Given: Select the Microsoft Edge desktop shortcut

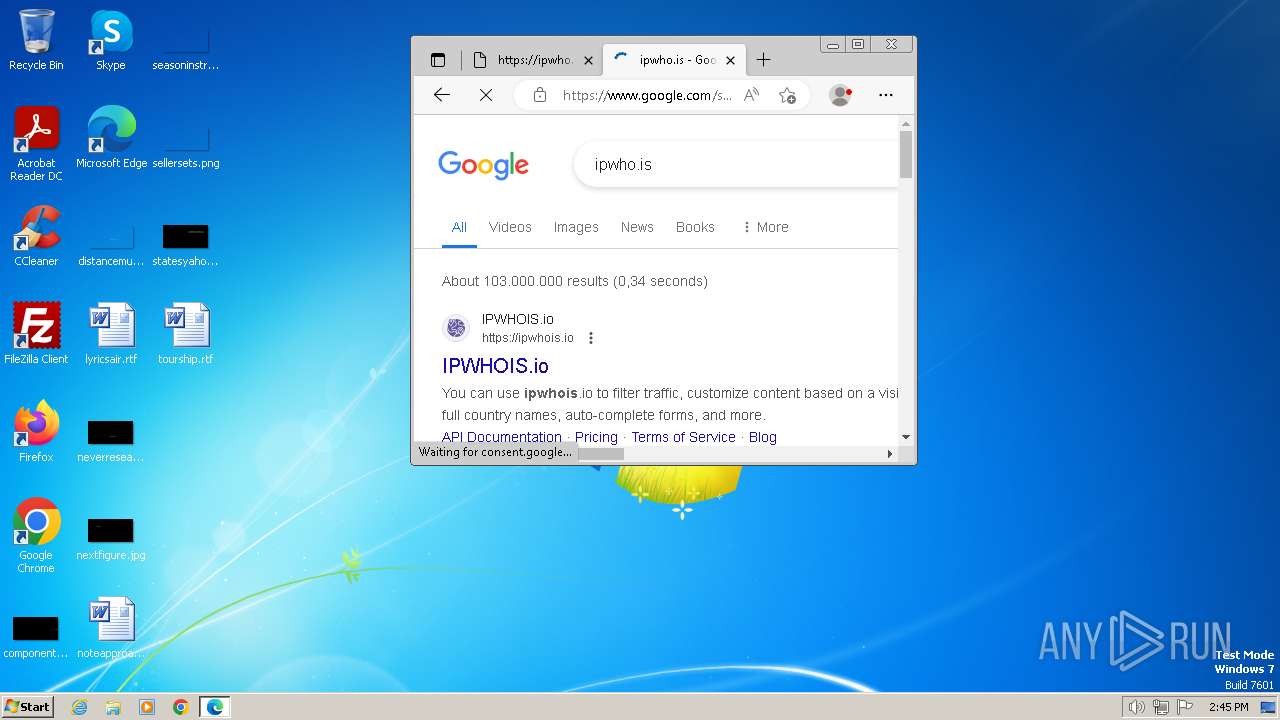Looking at the screenshot, I should (x=111, y=138).
